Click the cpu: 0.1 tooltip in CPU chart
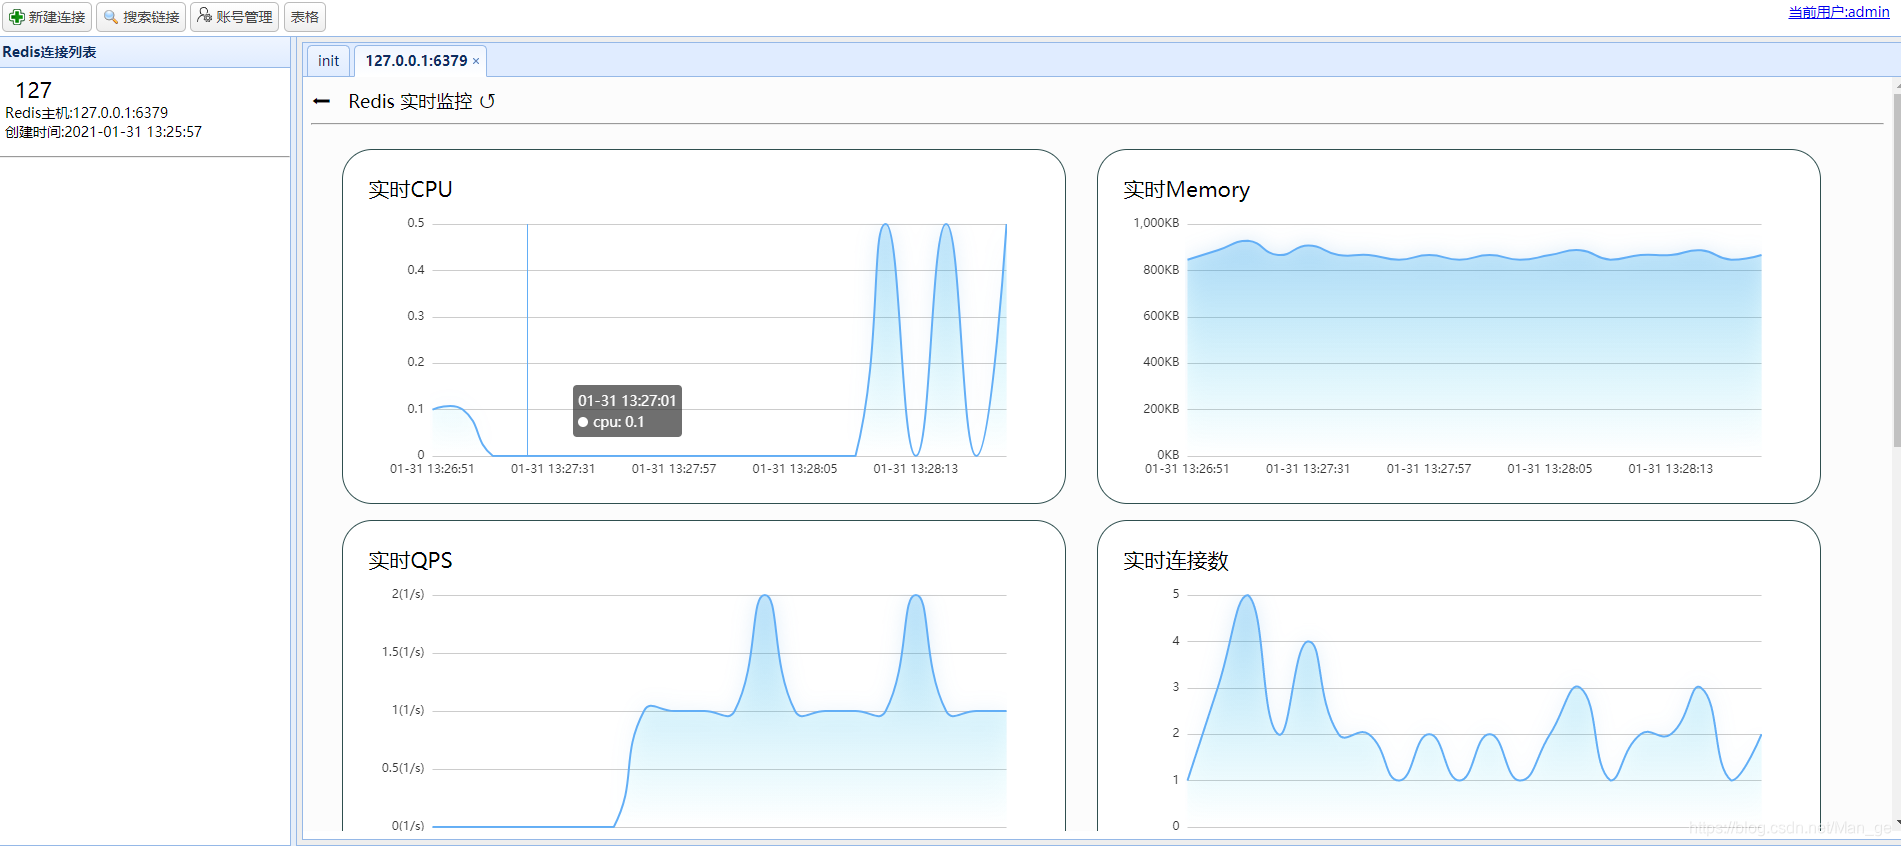The width and height of the screenshot is (1901, 846). coord(627,411)
